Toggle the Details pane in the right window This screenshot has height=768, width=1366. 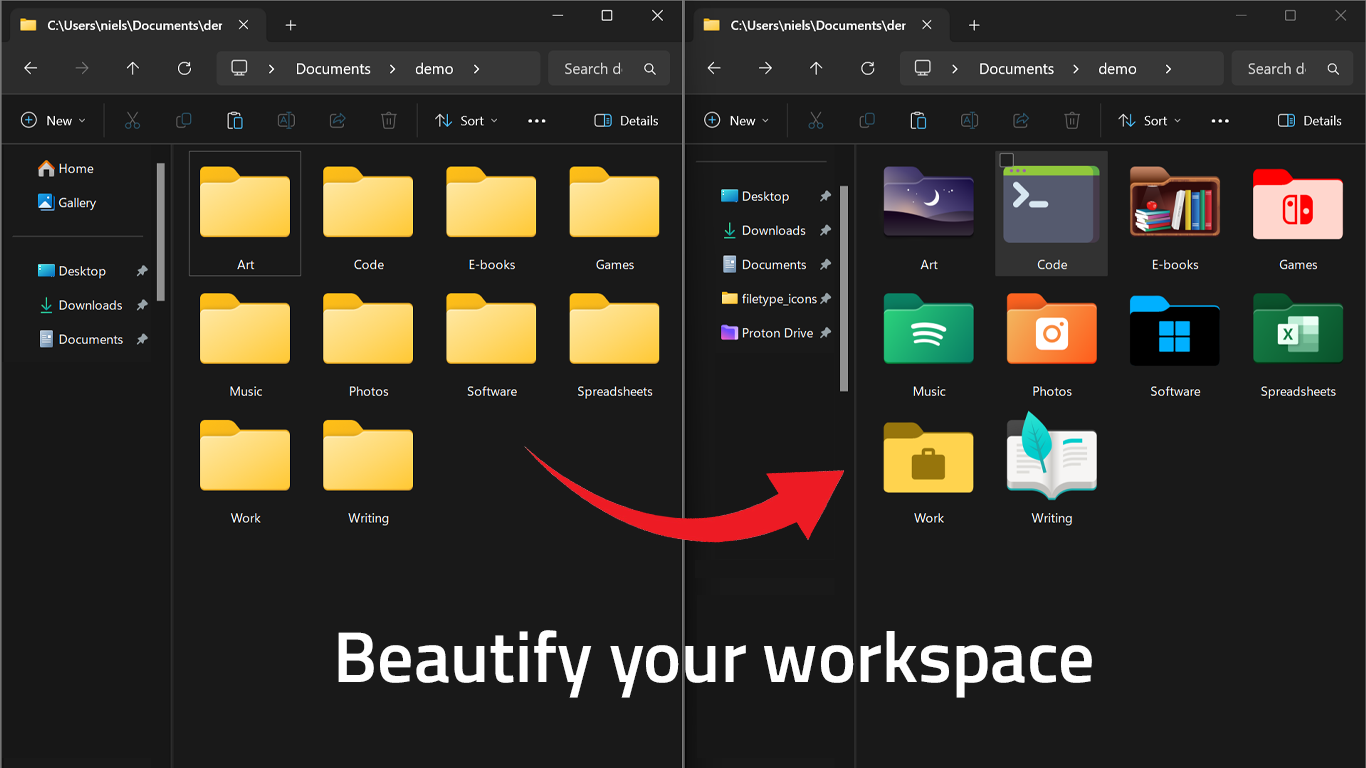coord(1309,121)
